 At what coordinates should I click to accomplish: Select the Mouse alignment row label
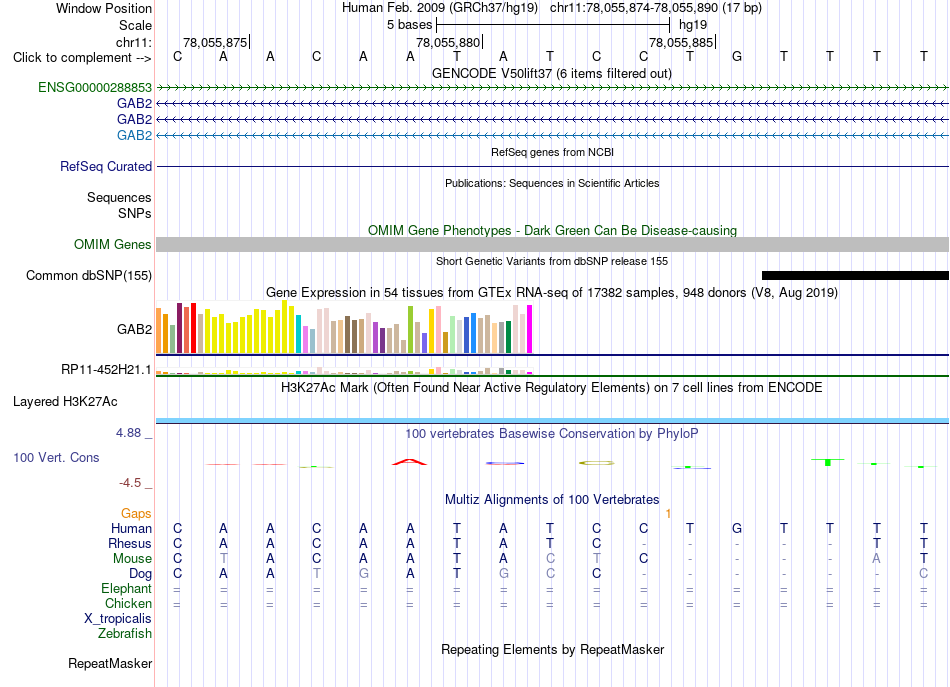pyautogui.click(x=132, y=558)
